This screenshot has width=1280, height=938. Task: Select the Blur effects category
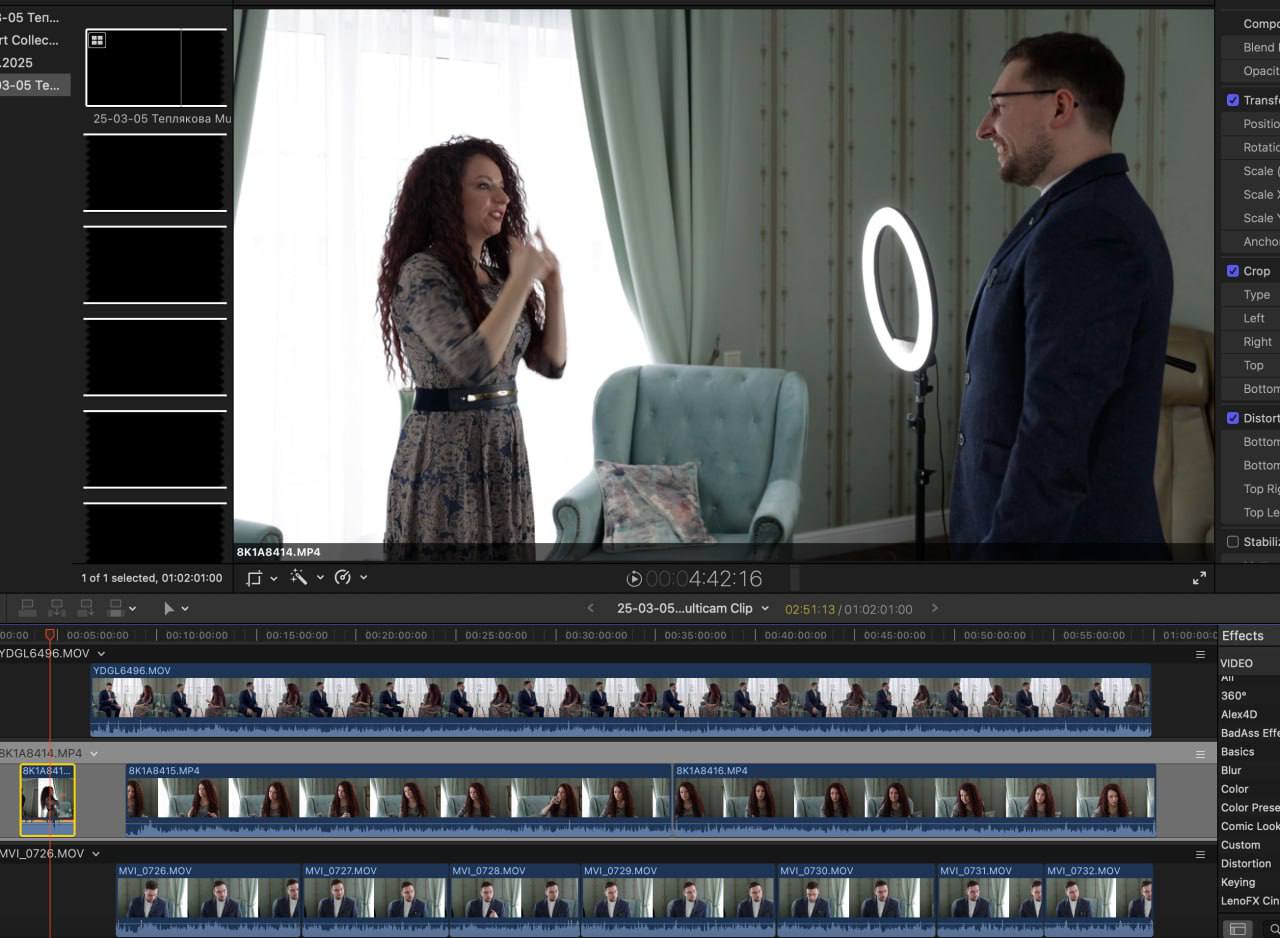pos(1231,770)
